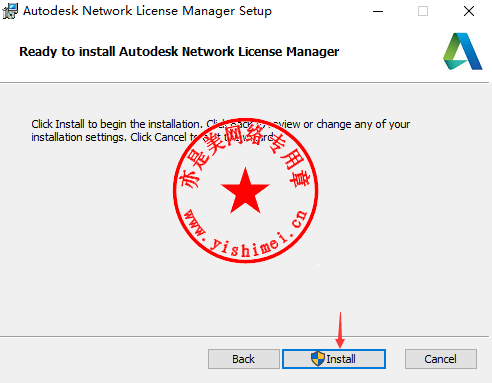
Task: Click the greyed-out maximize button
Action: pyautogui.click(x=423, y=11)
